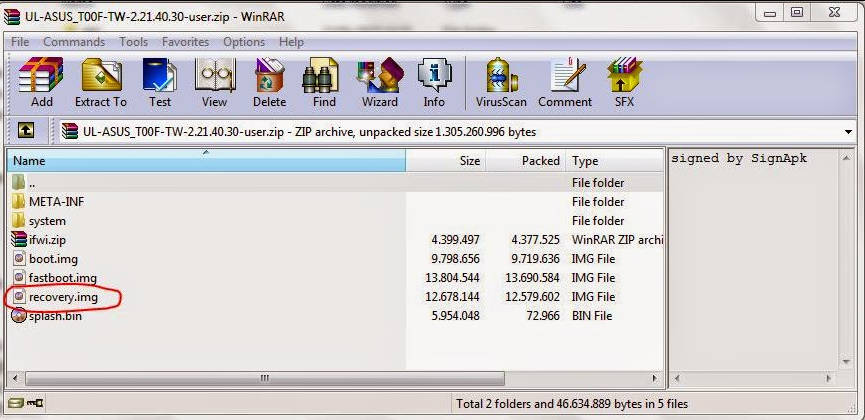This screenshot has width=865, height=420.
Task: Click the boot.img file icon
Action: pos(19,258)
